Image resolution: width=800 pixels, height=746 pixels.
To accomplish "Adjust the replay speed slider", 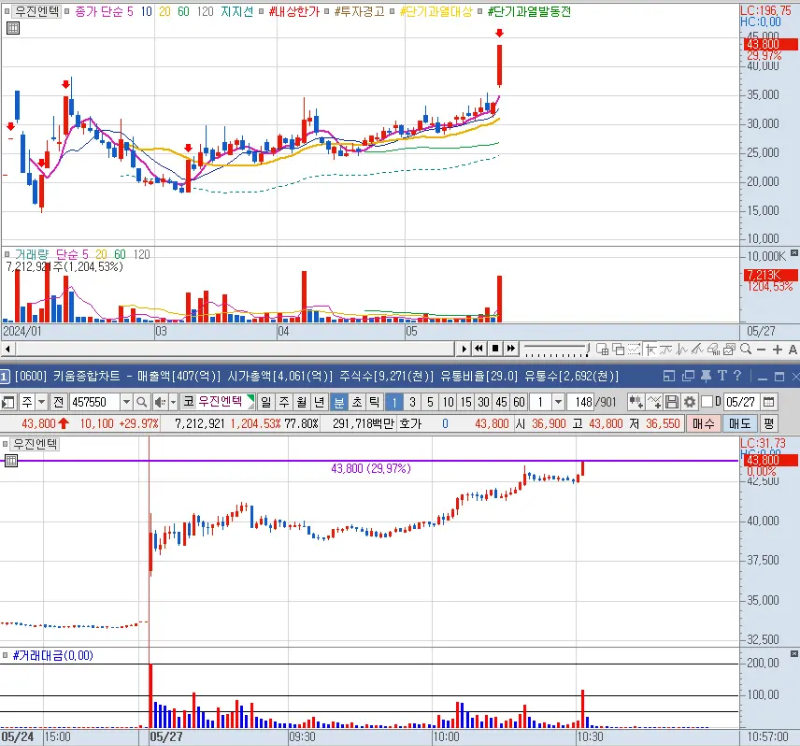I will (557, 350).
